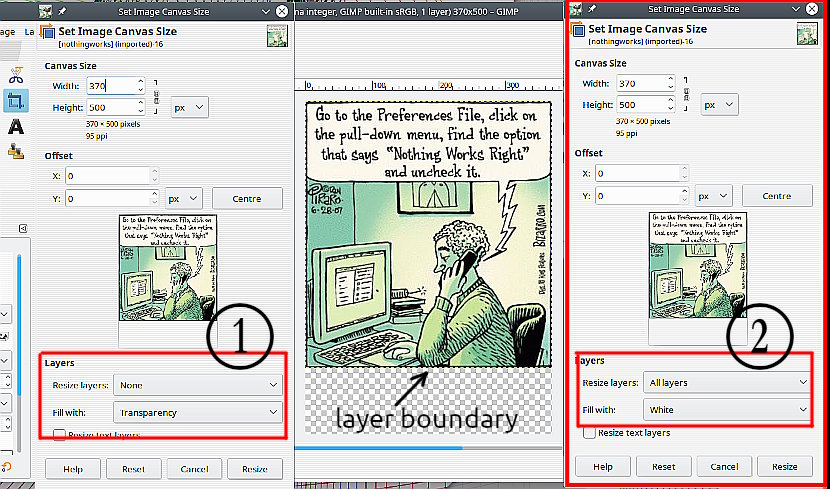The width and height of the screenshot is (830, 489).
Task: Click the canvas size header icon in the right dialog
Action: point(578,30)
